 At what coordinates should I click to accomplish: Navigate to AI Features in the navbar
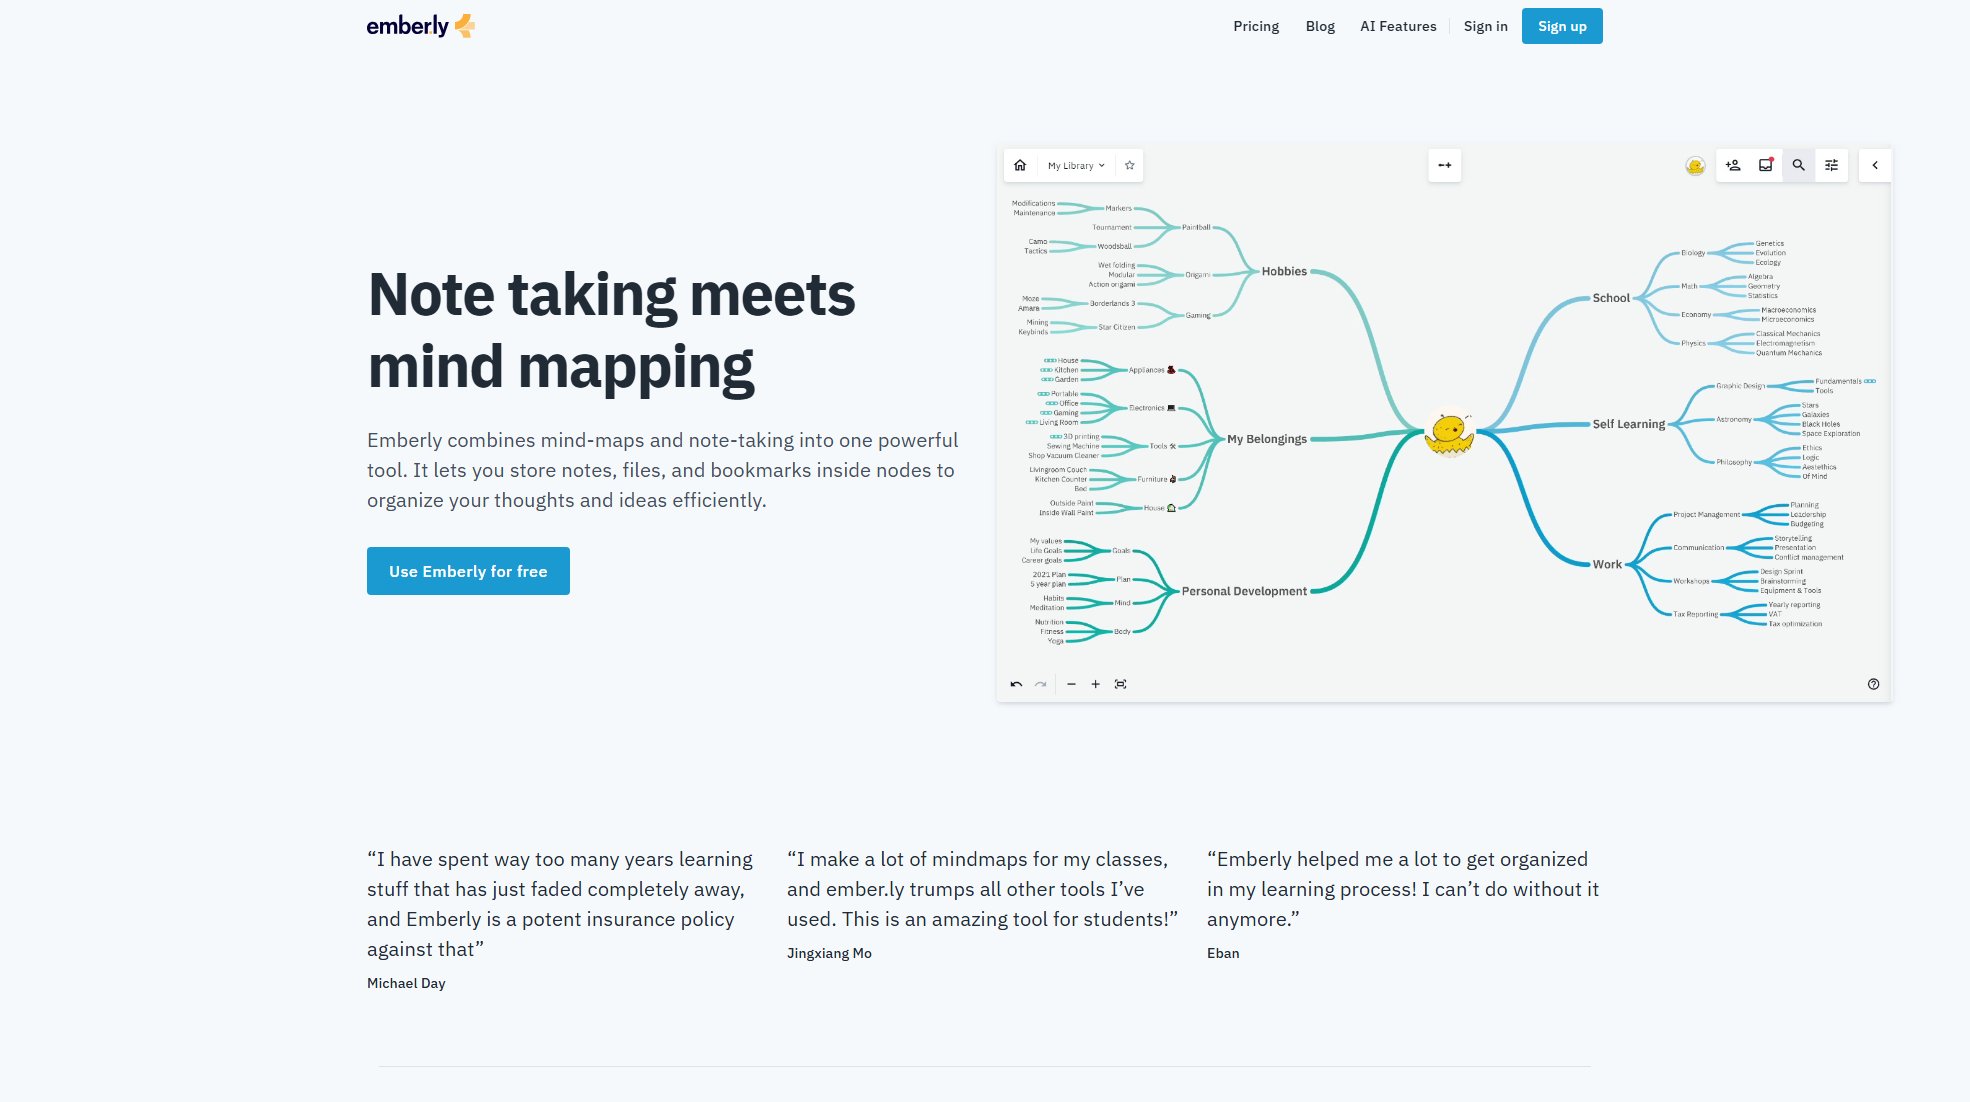point(1398,26)
